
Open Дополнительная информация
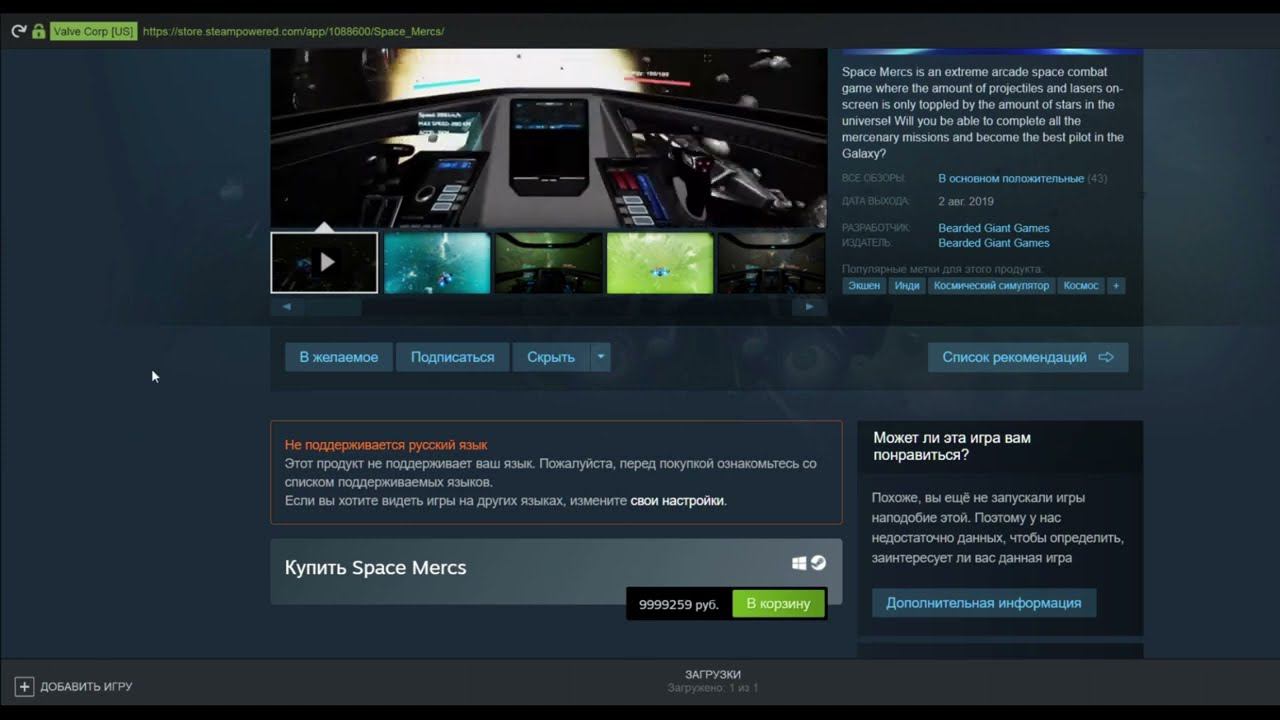pos(984,603)
